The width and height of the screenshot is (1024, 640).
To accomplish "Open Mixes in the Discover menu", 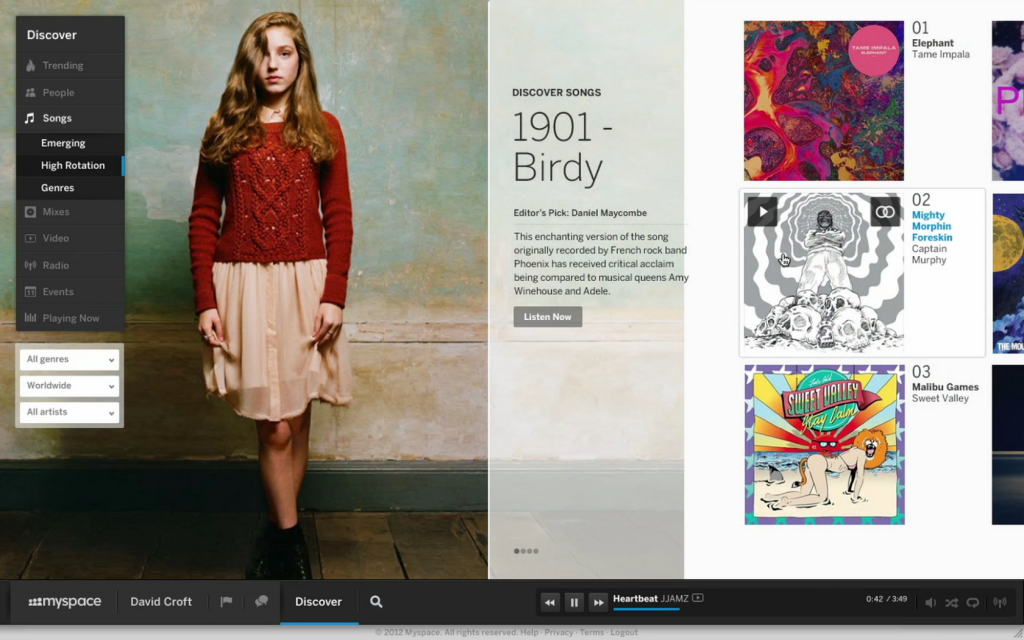I will coord(71,212).
